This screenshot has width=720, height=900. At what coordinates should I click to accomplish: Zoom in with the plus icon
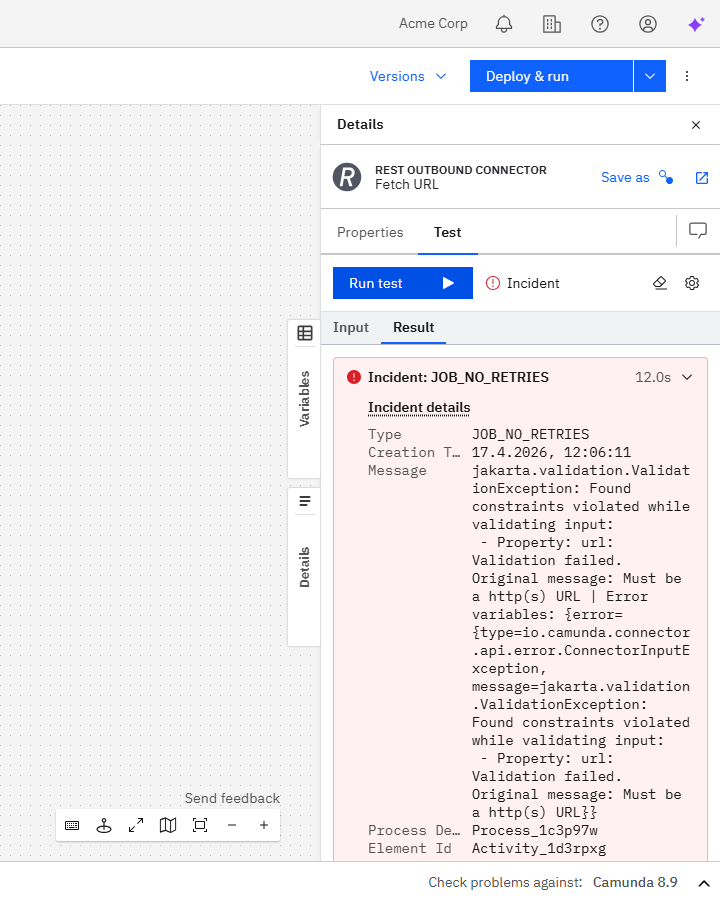(264, 825)
